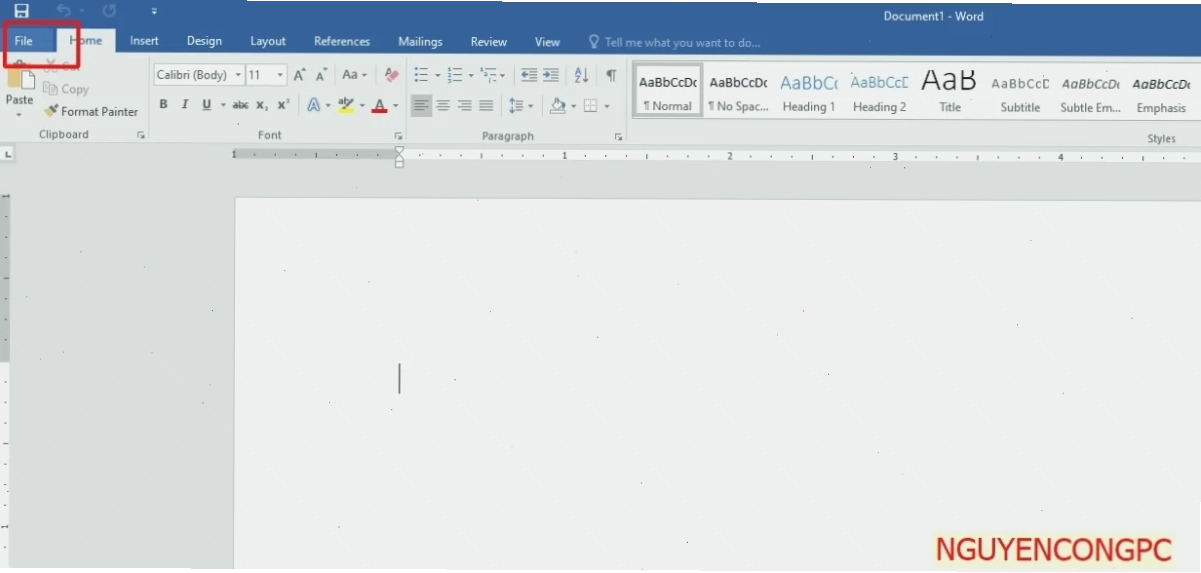Viewport: 1201px width, 573px height.
Task: Open the Clipboard dialog launcher
Action: (141, 135)
